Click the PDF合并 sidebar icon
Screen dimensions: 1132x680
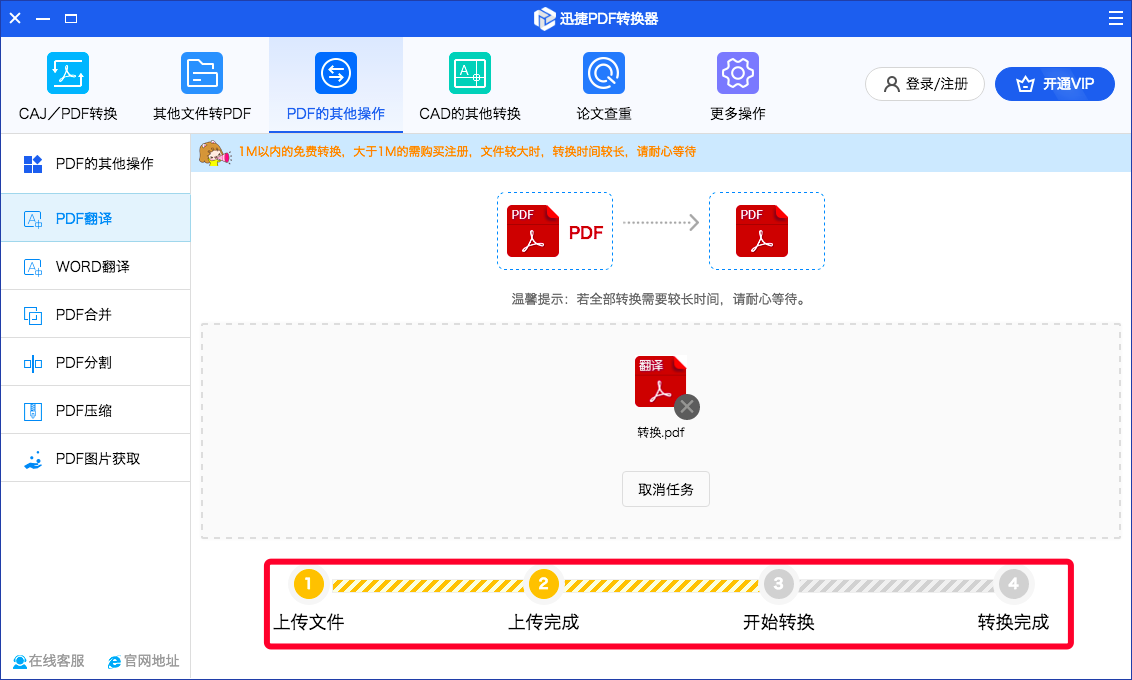(x=32, y=315)
